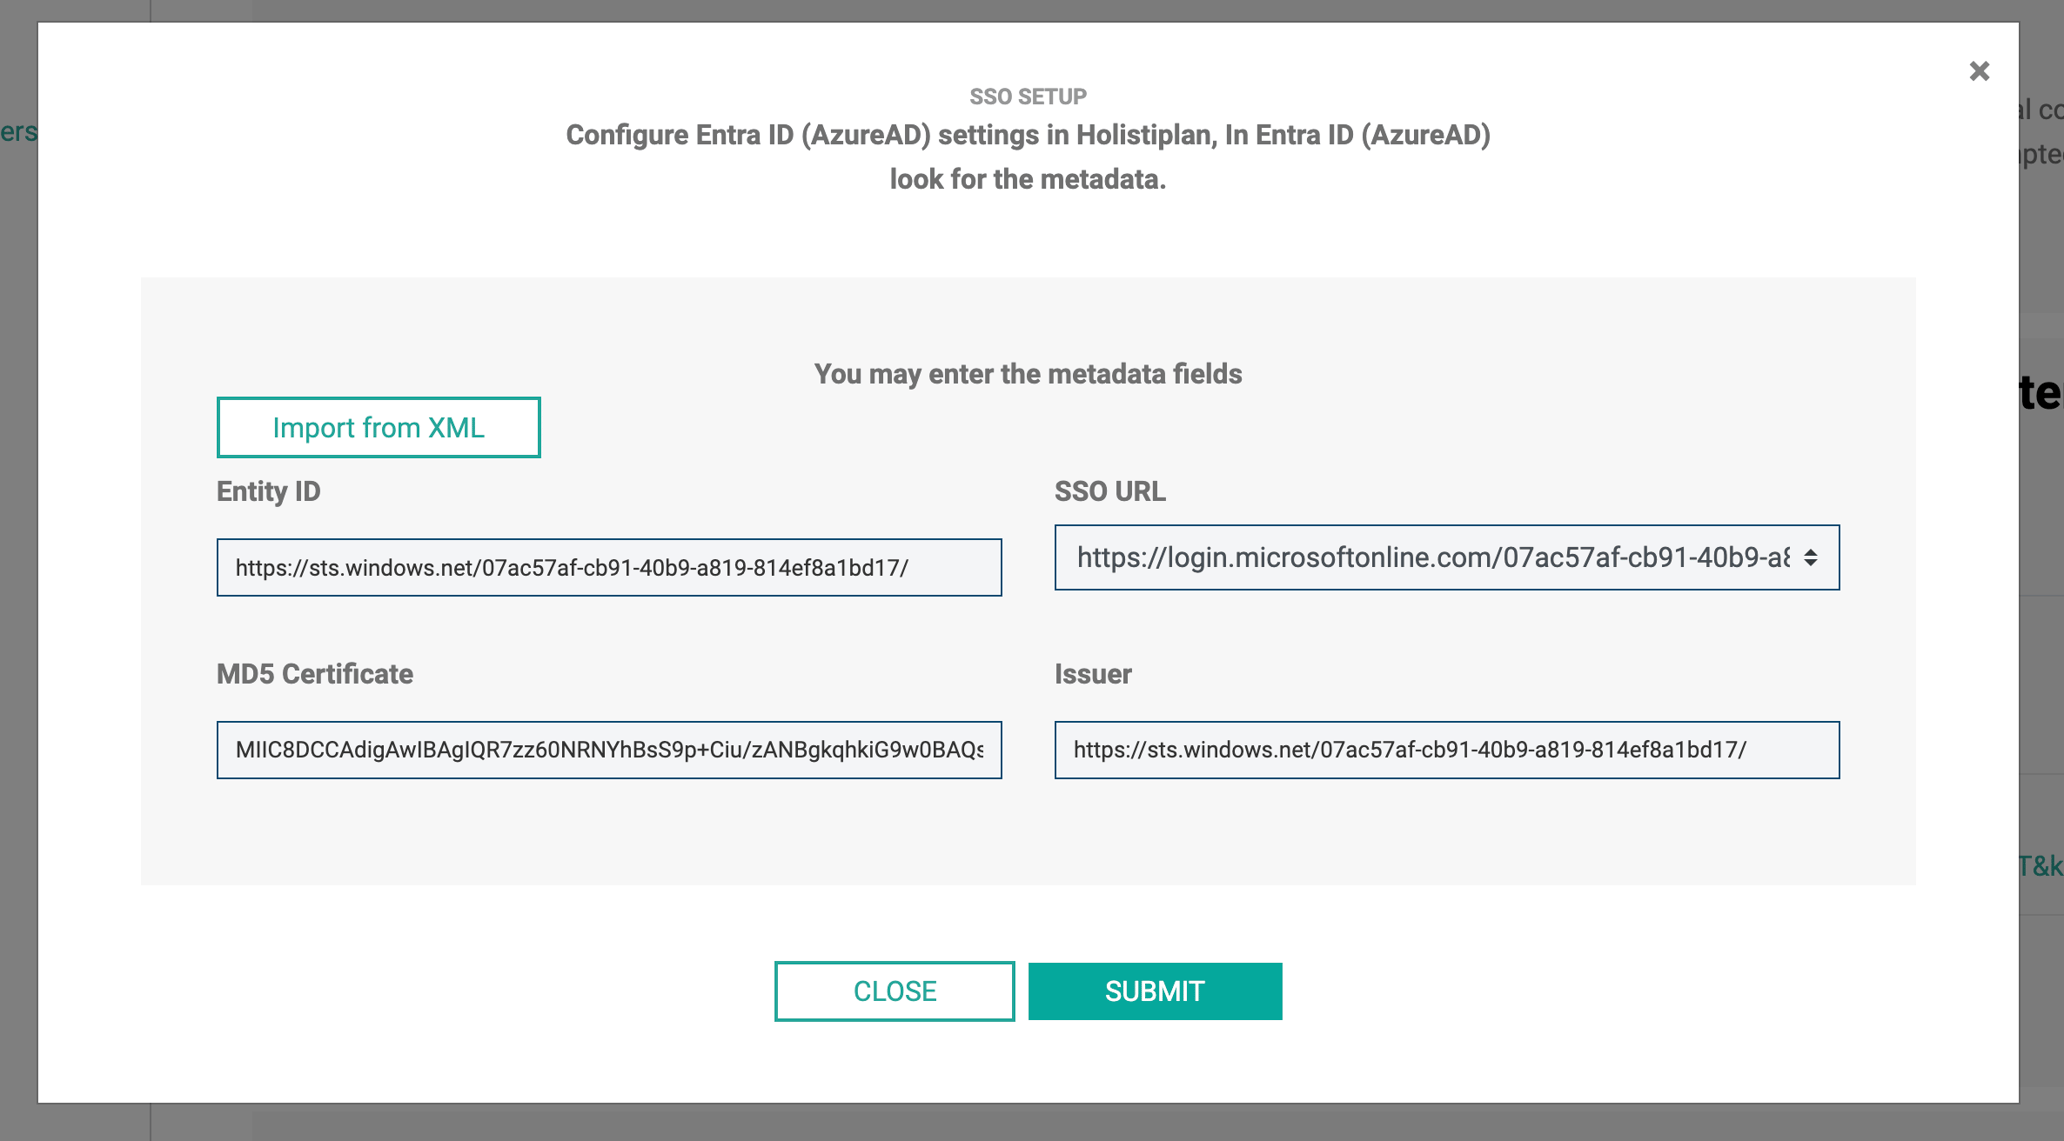
Task: Click the SSO SETUP heading text
Action: tap(1027, 96)
